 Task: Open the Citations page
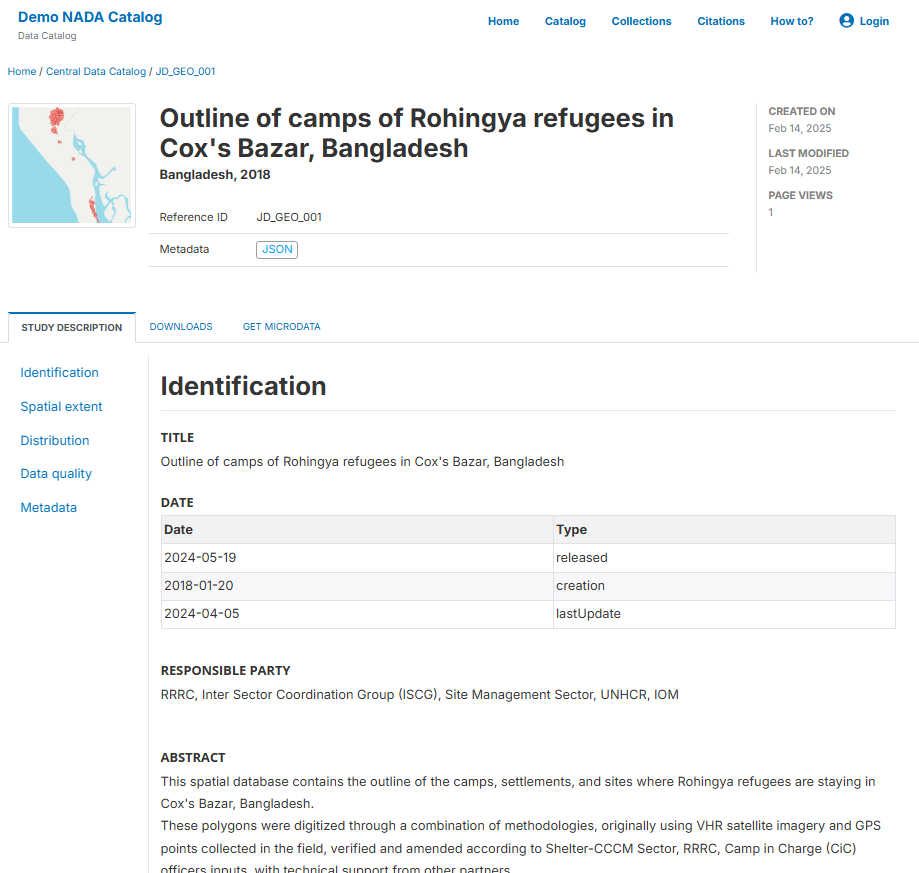coord(721,21)
